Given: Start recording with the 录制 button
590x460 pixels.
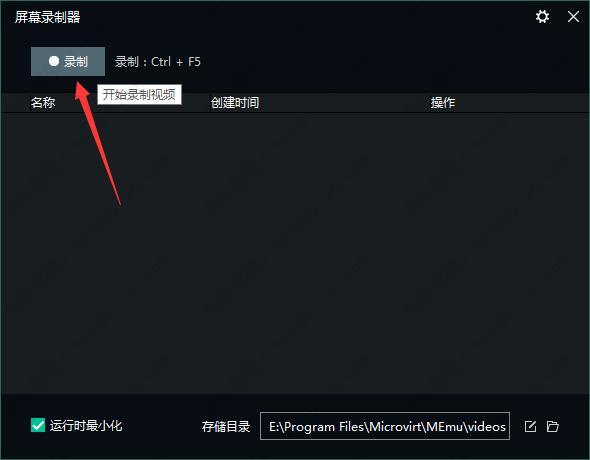Looking at the screenshot, I should tap(68, 61).
